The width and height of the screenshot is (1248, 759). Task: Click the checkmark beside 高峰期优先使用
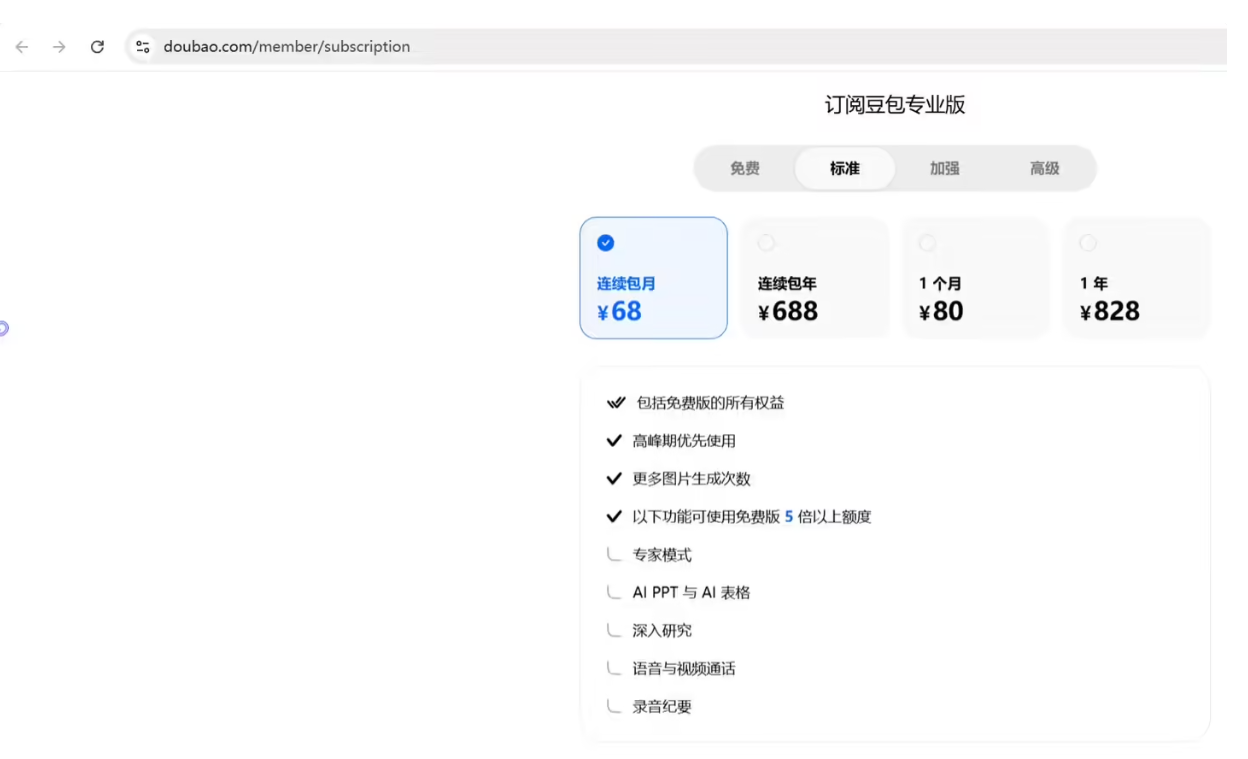(x=614, y=441)
